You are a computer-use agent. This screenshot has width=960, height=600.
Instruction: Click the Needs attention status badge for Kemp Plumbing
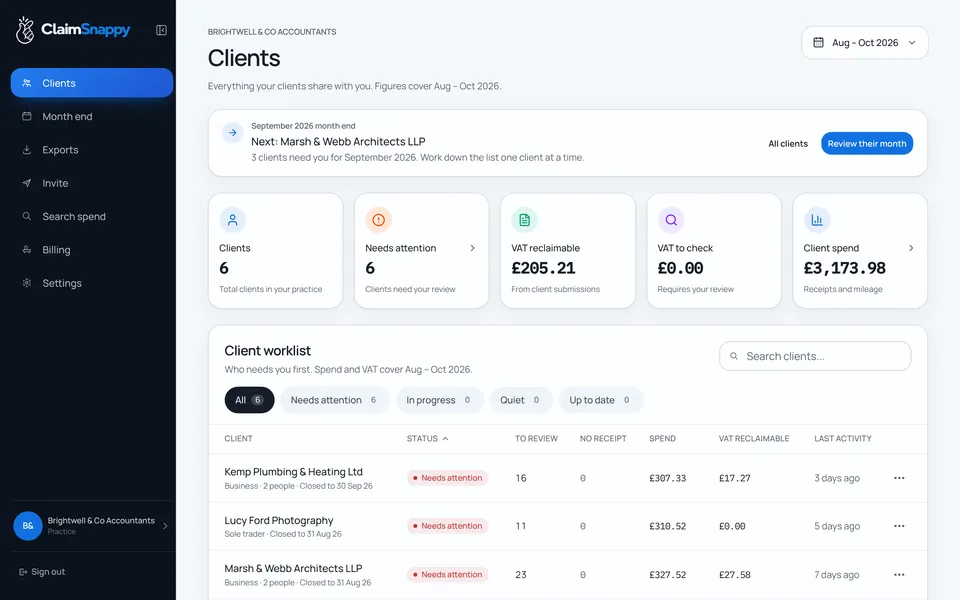point(448,478)
